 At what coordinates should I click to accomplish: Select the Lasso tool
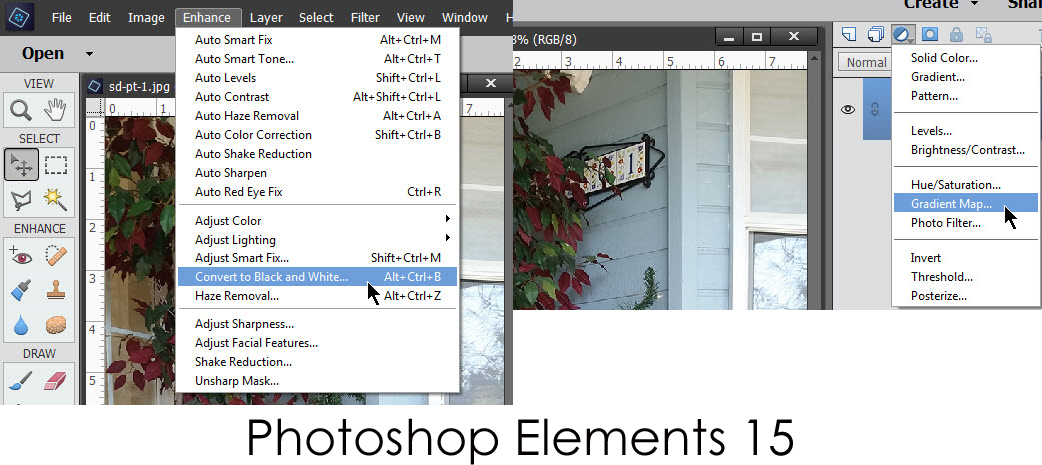[x=21, y=199]
